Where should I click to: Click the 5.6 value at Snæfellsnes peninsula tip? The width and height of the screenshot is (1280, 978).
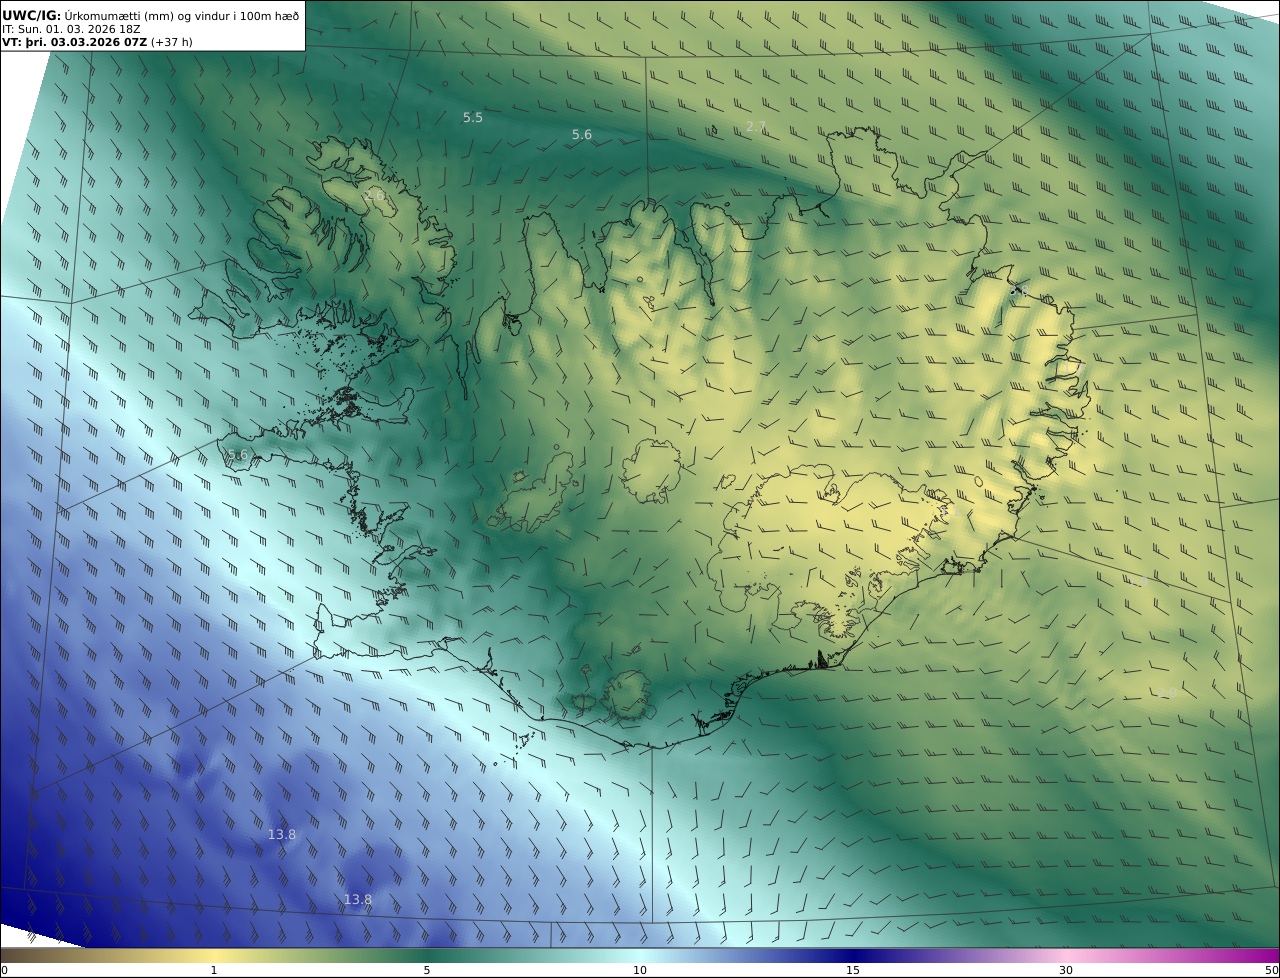click(237, 455)
